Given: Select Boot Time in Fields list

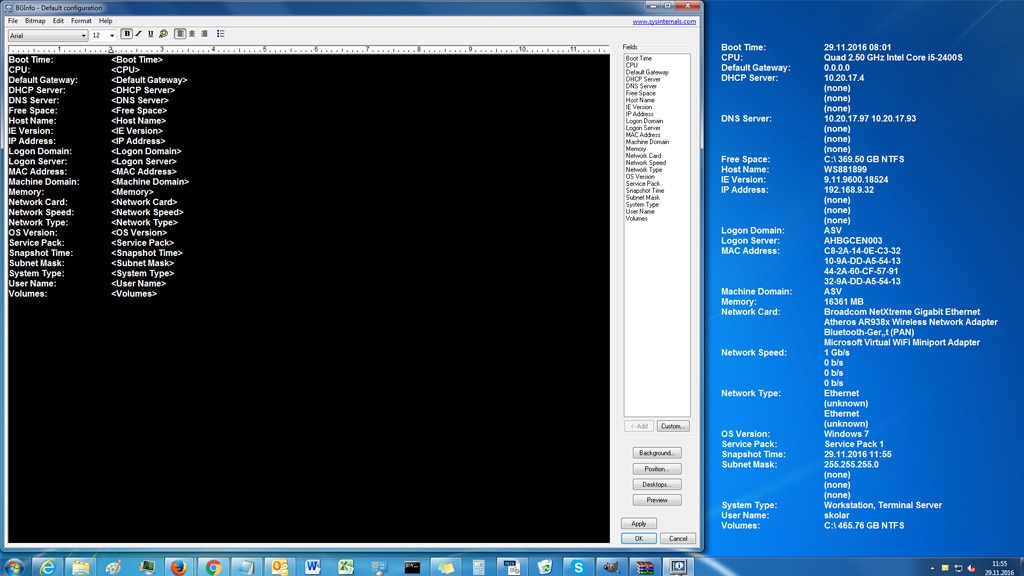Looking at the screenshot, I should click(x=639, y=58).
